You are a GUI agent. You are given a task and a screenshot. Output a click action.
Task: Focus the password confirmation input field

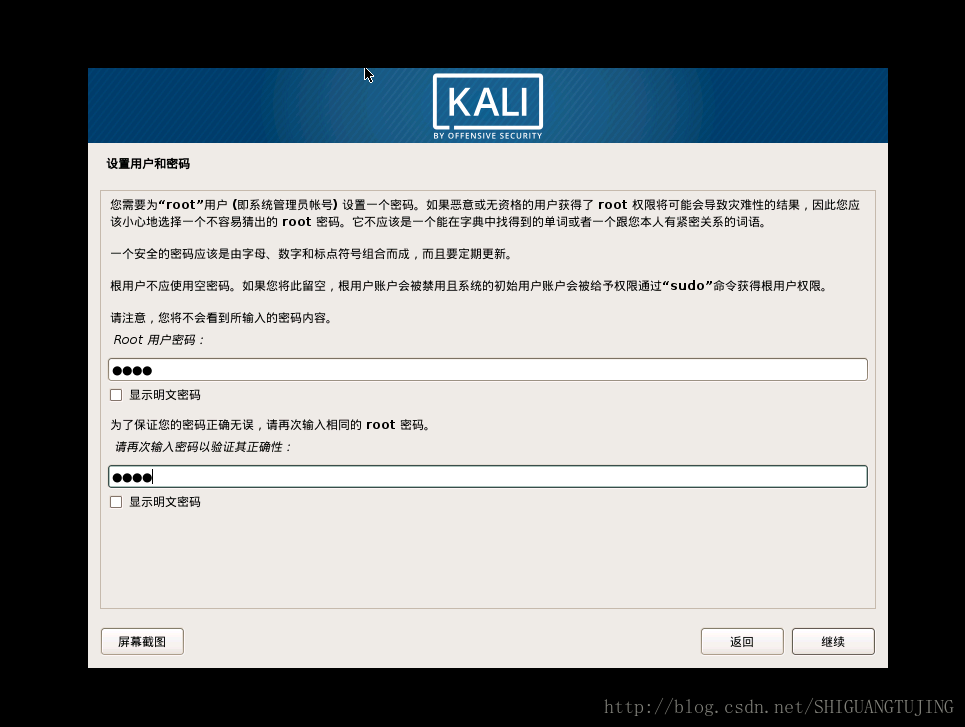point(487,476)
